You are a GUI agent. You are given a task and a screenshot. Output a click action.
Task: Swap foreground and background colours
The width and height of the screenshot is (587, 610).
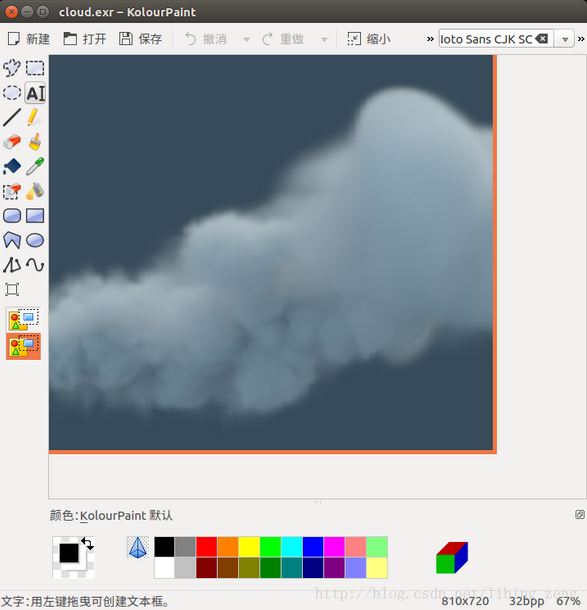[x=88, y=544]
